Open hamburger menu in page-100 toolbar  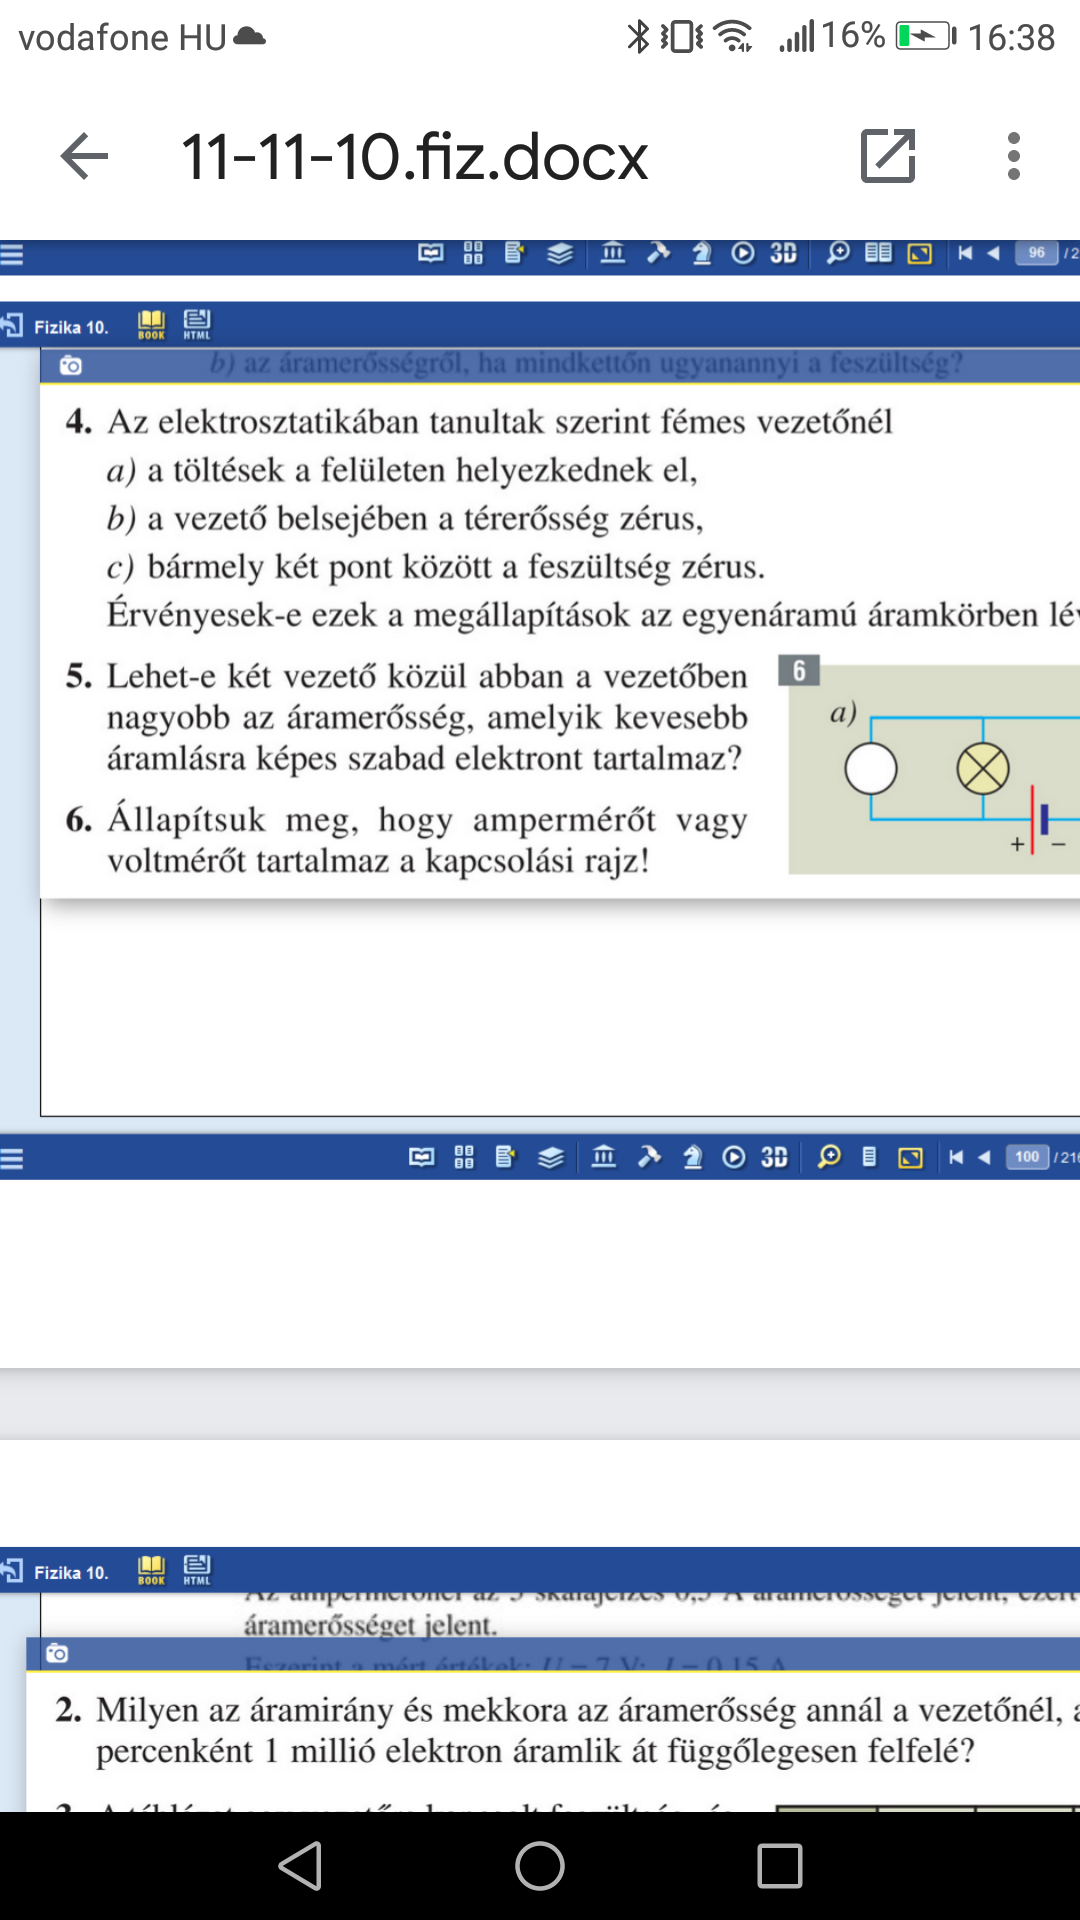(x=11, y=1159)
